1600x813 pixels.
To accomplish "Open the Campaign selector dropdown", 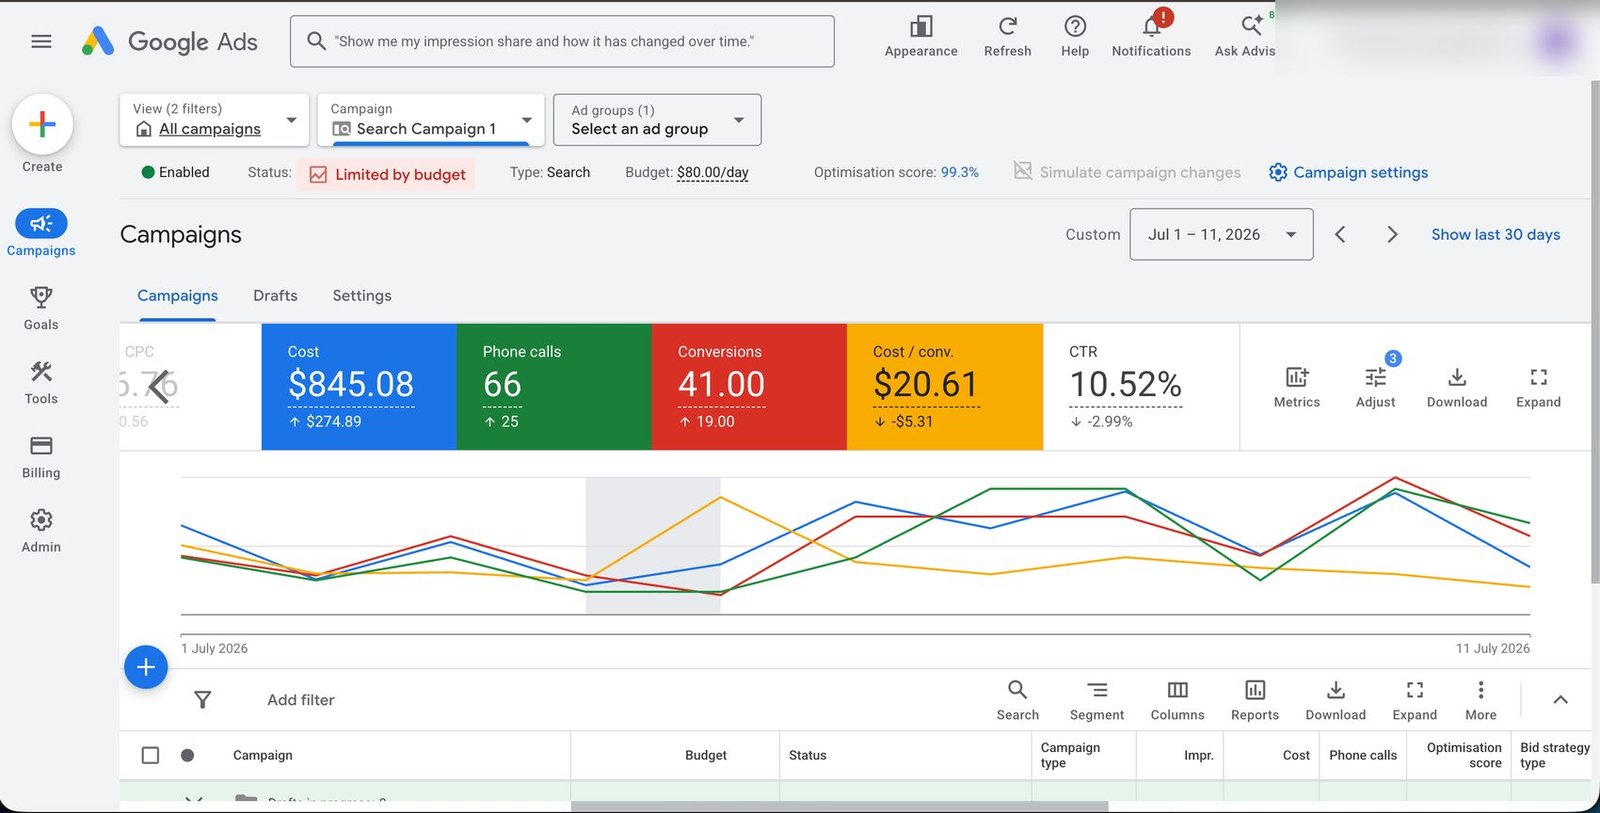I will (431, 120).
